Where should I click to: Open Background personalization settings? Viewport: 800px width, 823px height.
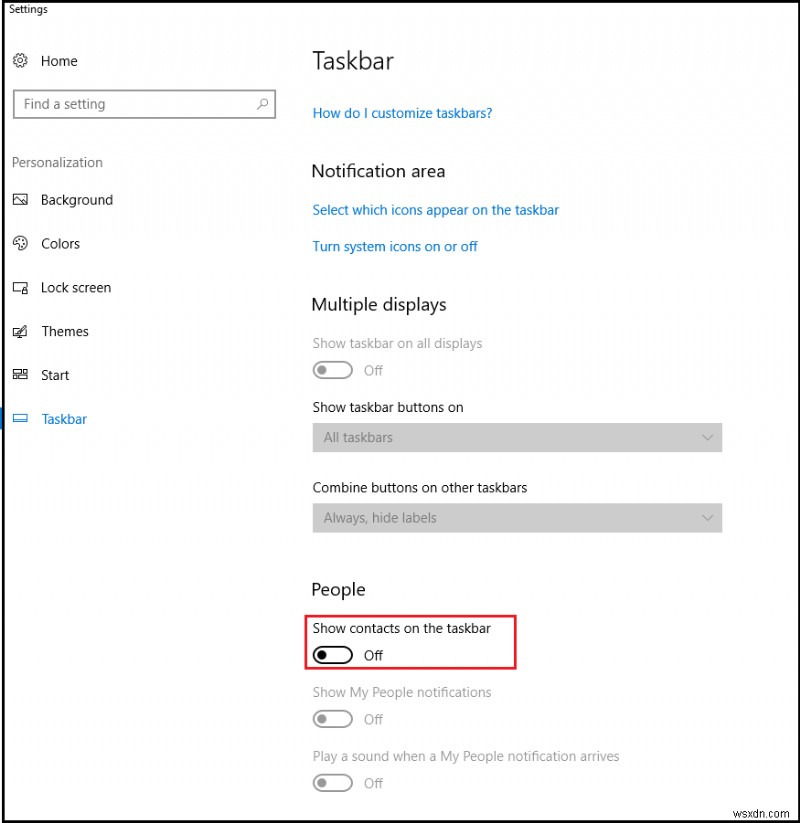click(77, 200)
